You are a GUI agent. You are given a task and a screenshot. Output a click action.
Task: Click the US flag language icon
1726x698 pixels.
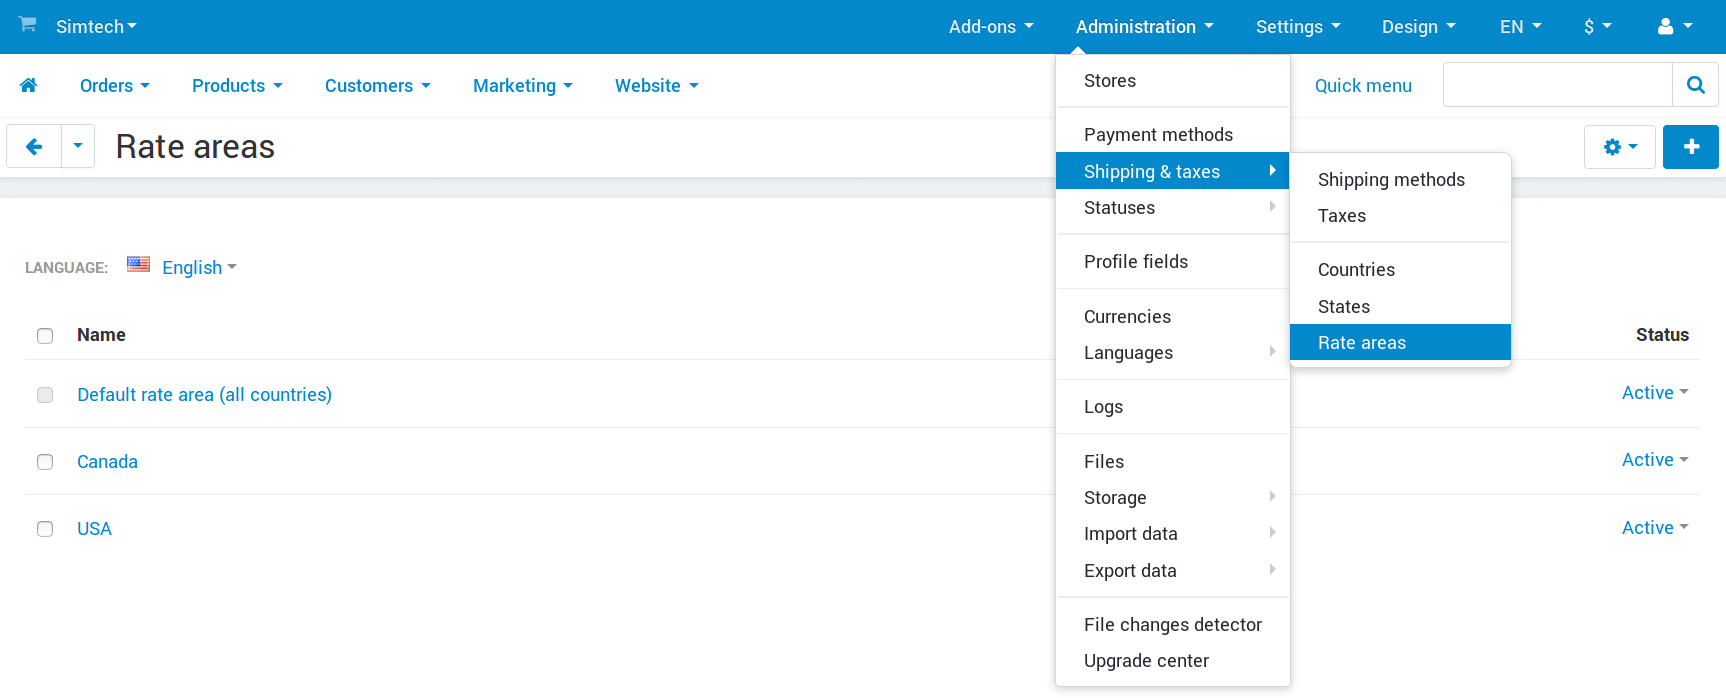(138, 265)
